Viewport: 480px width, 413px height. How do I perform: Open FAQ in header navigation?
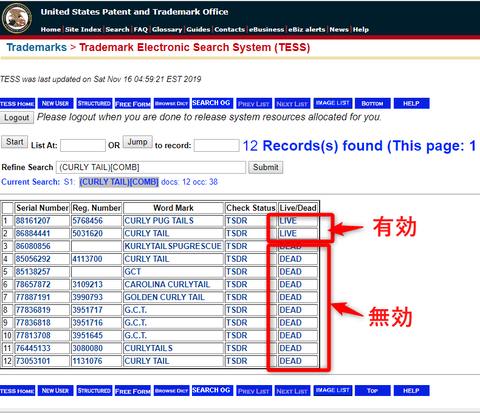pyautogui.click(x=141, y=30)
